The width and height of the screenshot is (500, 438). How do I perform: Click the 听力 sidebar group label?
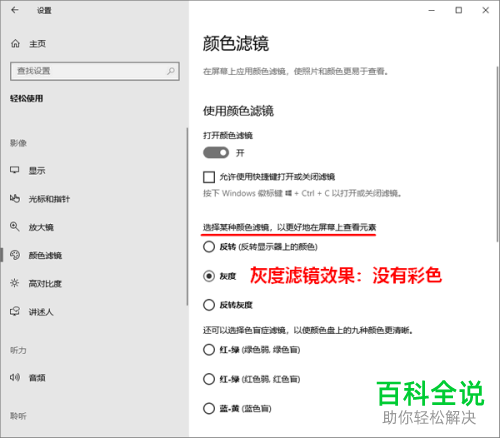tap(18, 350)
